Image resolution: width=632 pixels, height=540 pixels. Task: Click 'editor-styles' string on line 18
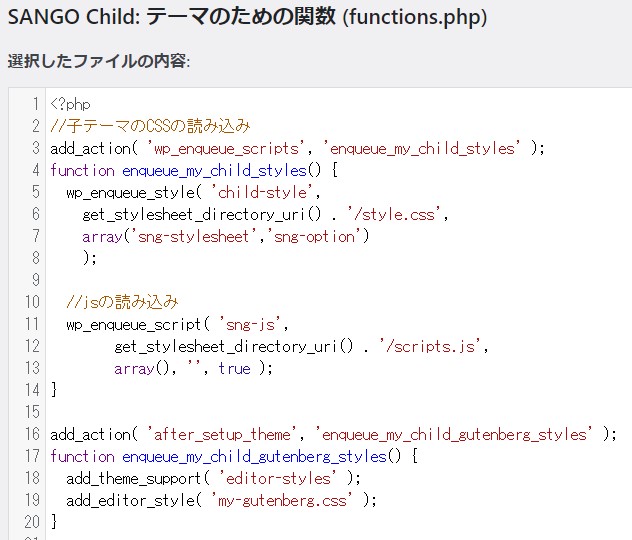tap(278, 478)
